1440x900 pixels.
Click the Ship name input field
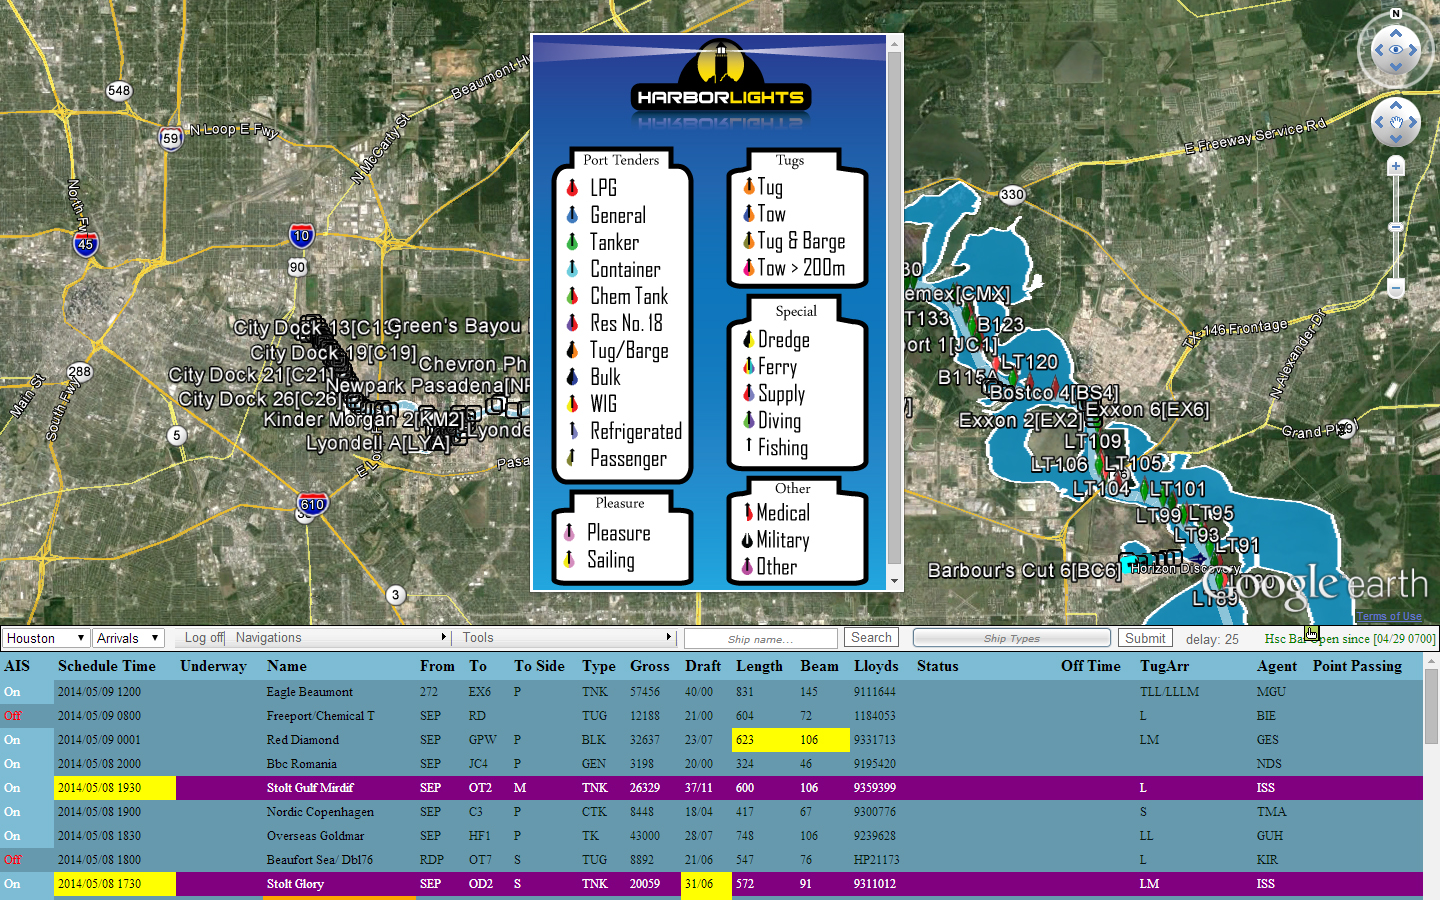tap(761, 639)
